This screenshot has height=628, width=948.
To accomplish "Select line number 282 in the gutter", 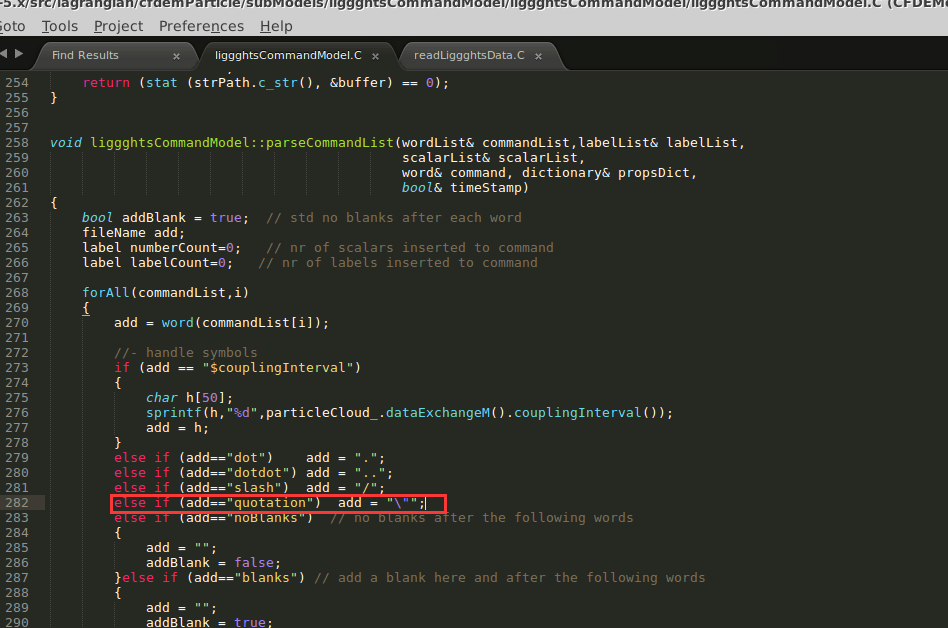I will click(17, 503).
